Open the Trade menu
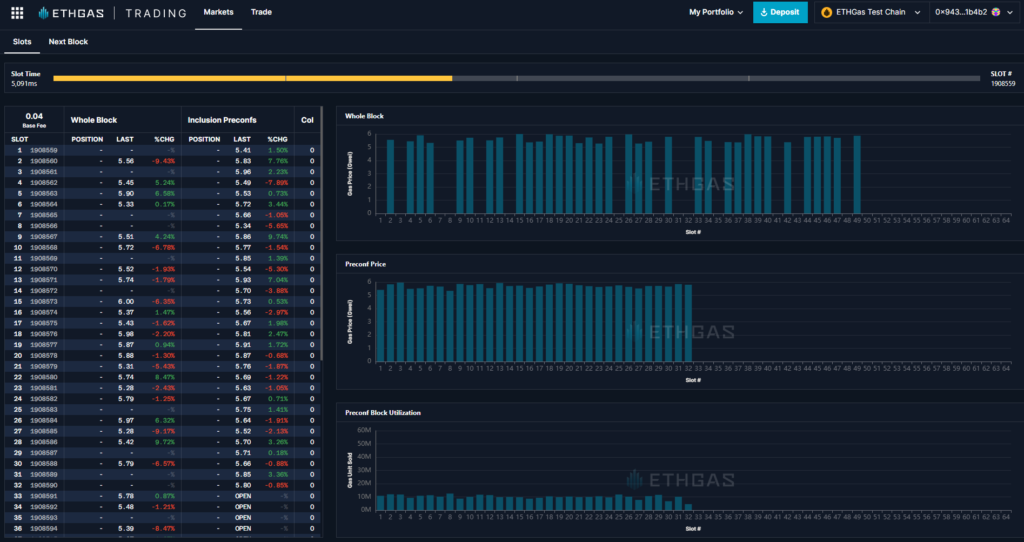The image size is (1024, 542). pyautogui.click(x=261, y=13)
